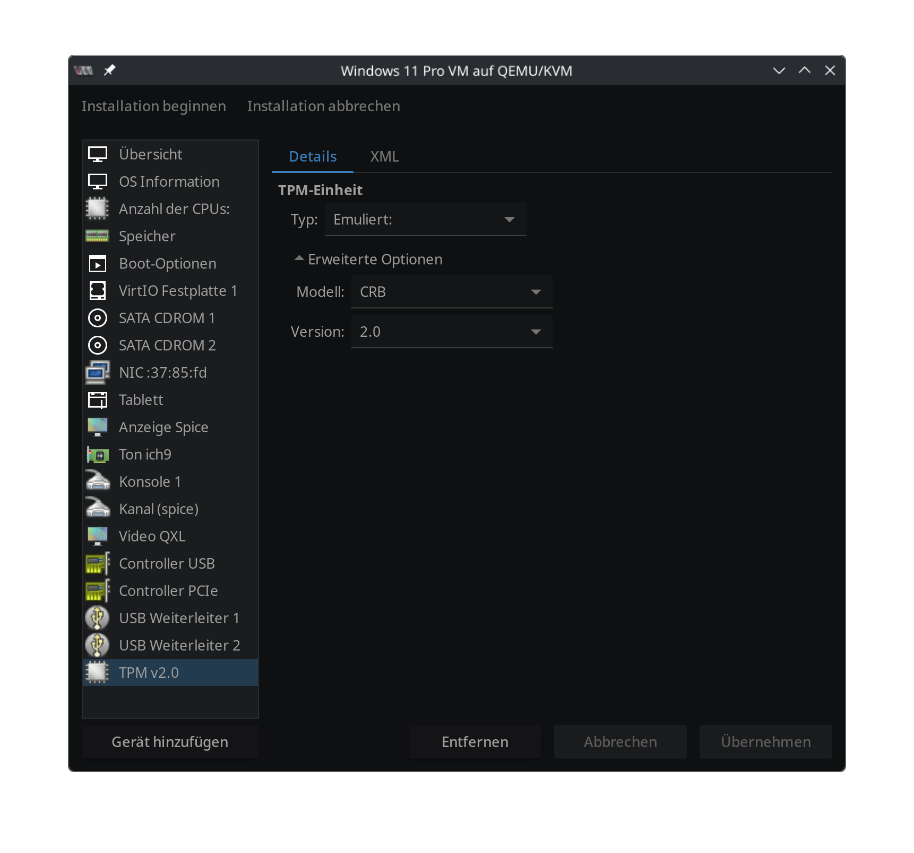Select the Übersicht entry text
This screenshot has width=914, height=853.
point(150,155)
